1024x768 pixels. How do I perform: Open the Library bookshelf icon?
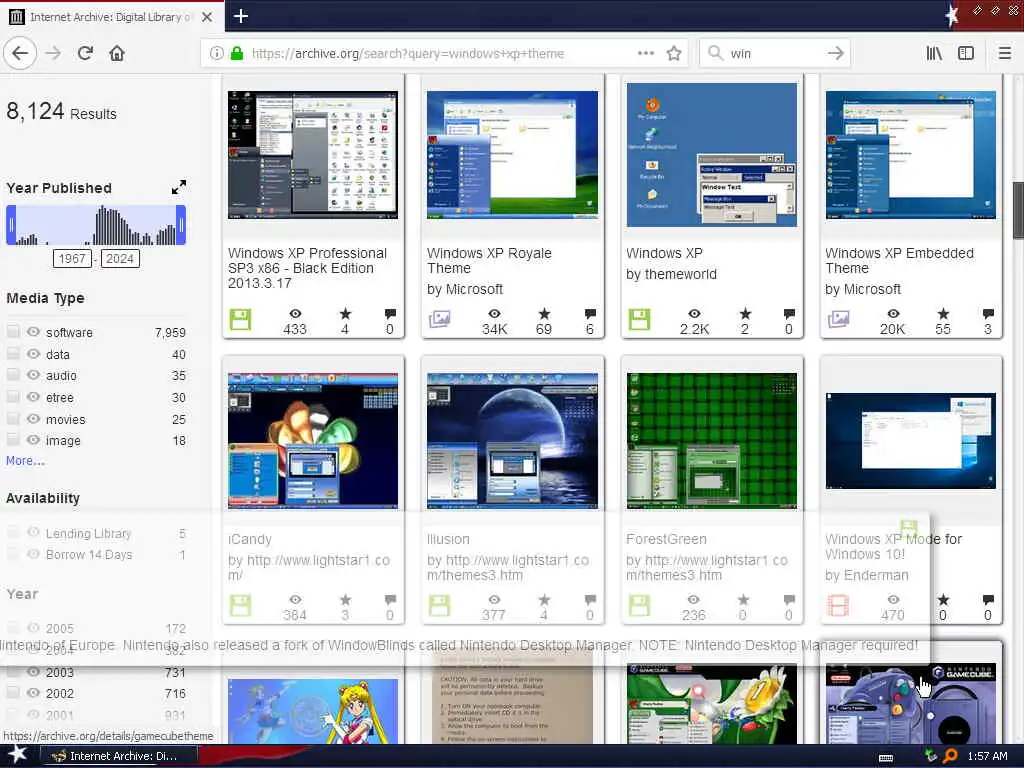[935, 53]
